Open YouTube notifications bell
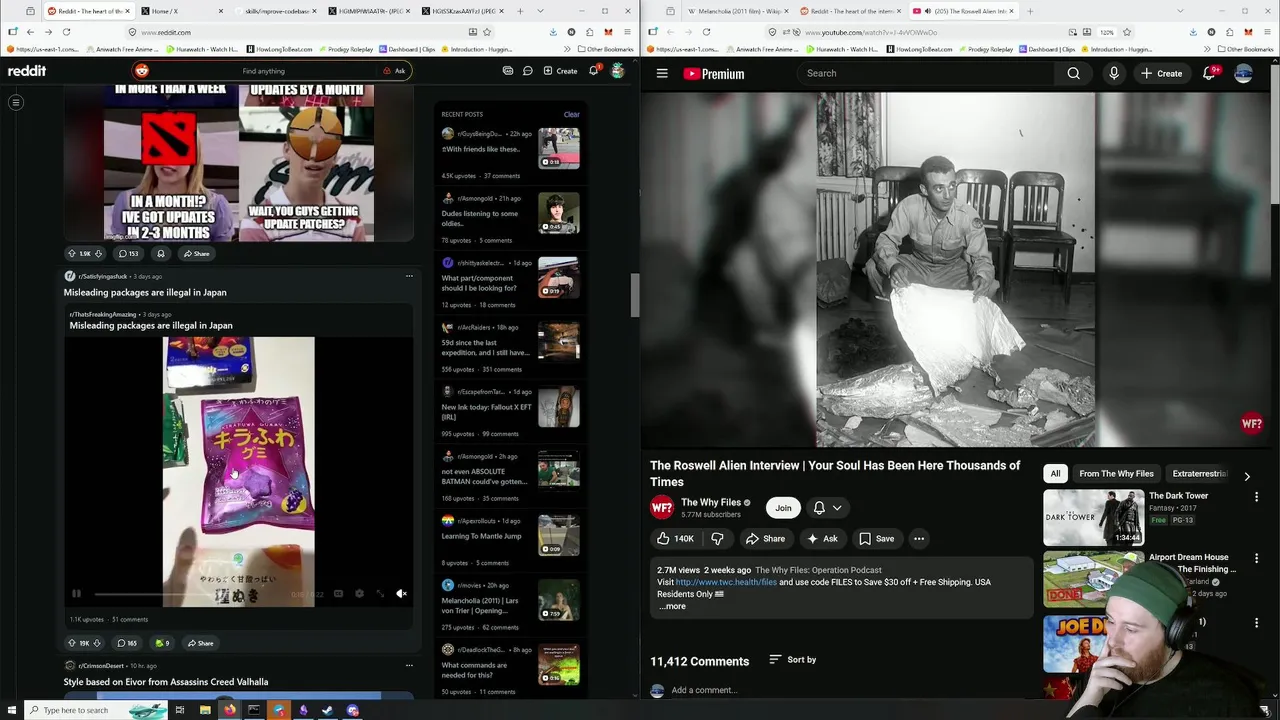1280x720 pixels. coord(1209,73)
